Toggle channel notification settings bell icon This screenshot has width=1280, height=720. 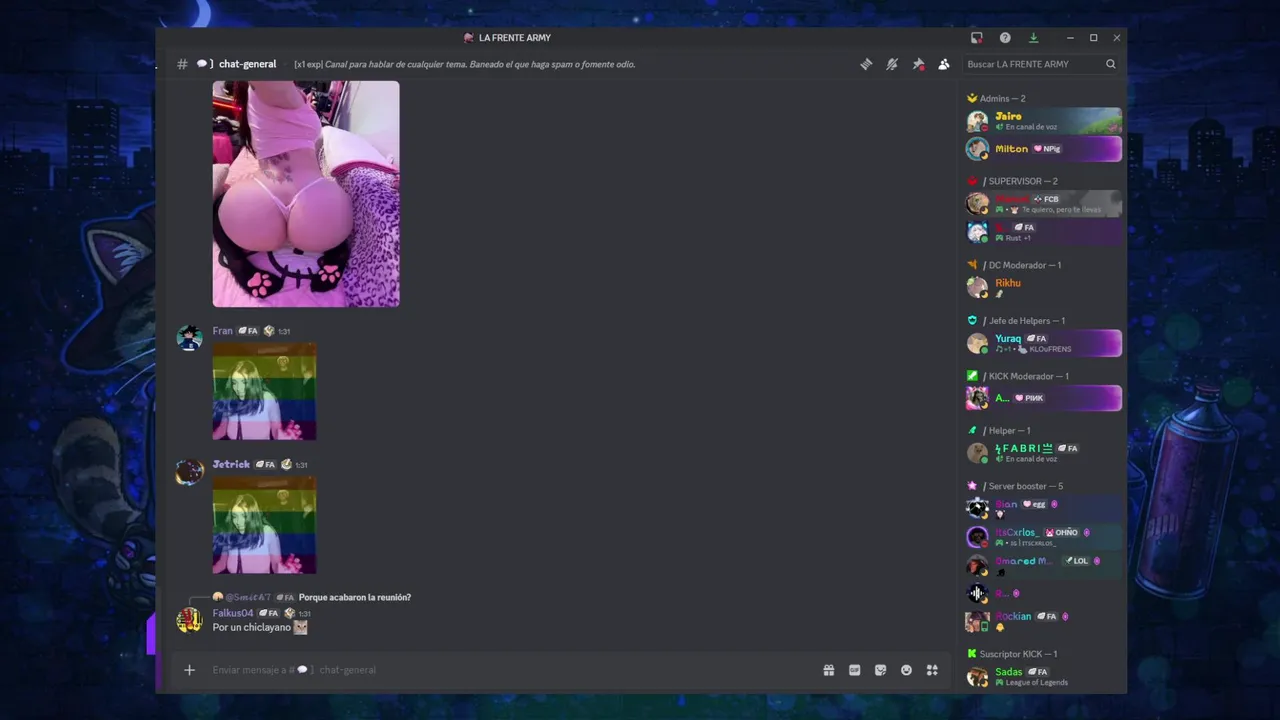(892, 64)
